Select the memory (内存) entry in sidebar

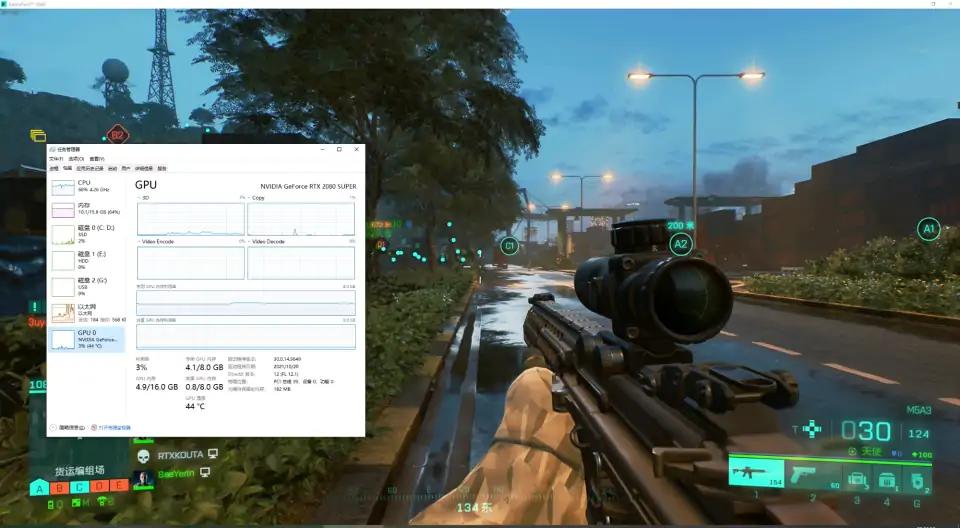(86, 209)
